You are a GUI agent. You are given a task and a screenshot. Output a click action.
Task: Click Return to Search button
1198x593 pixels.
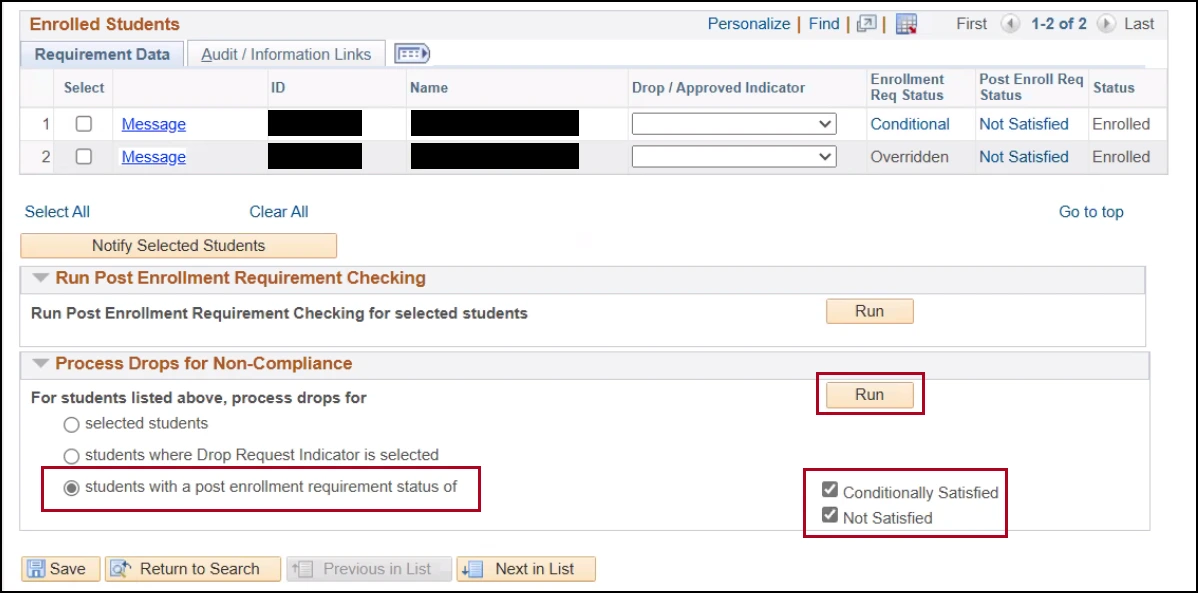tap(193, 569)
